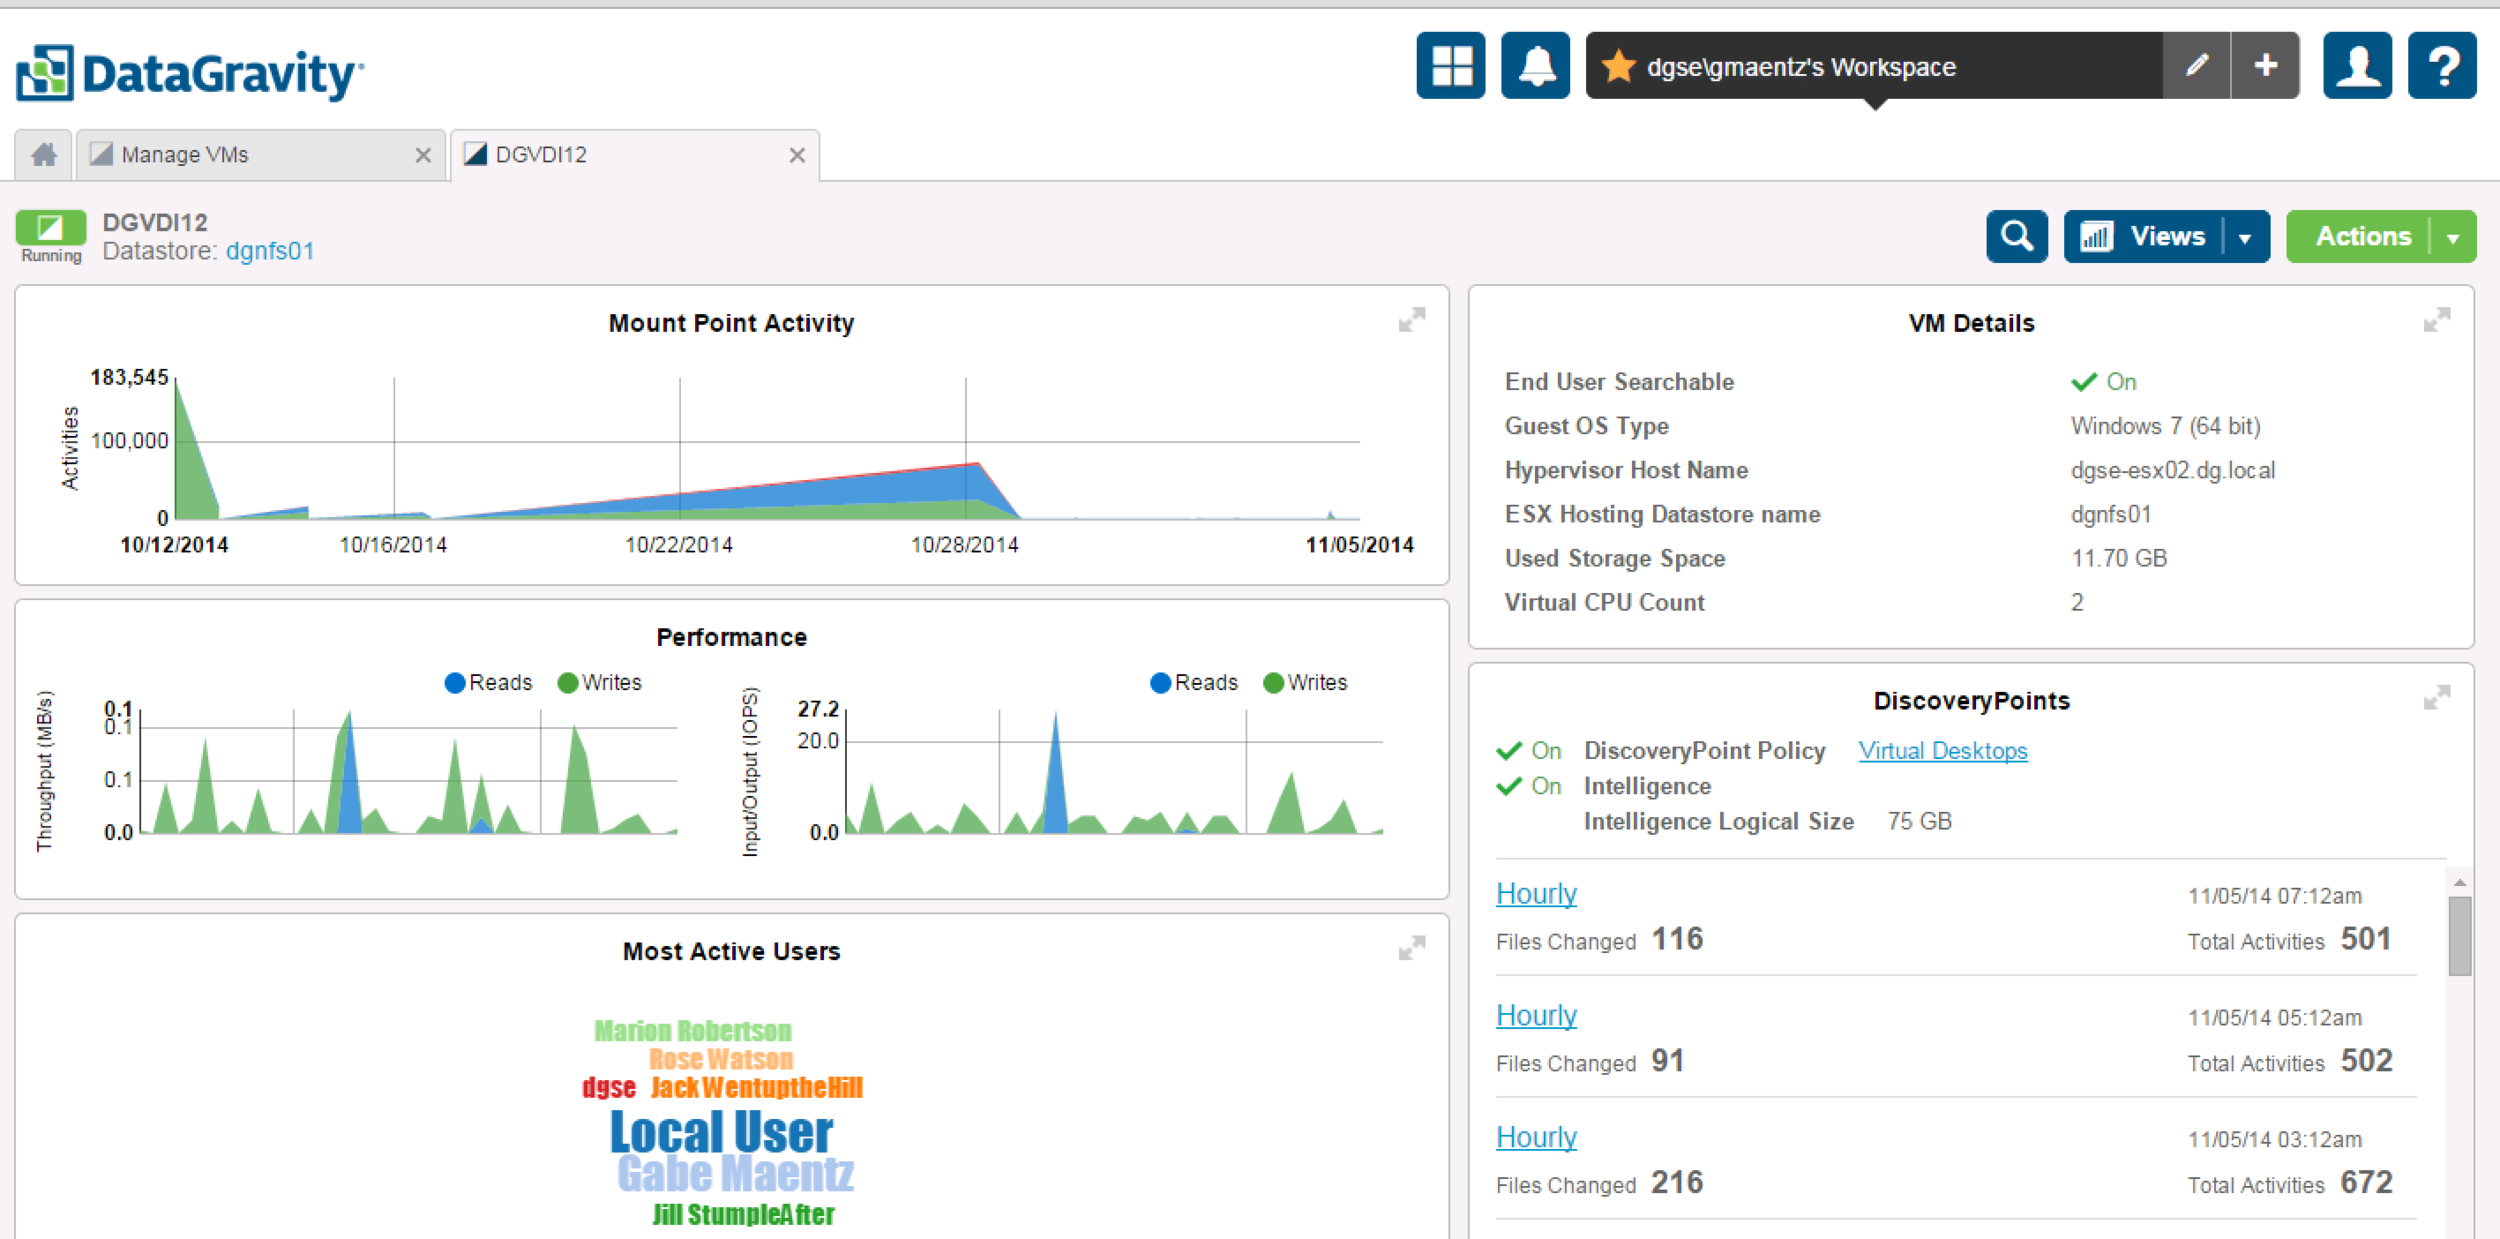Select Local User in word cloud
The height and width of the screenshot is (1239, 2500).
721,1133
